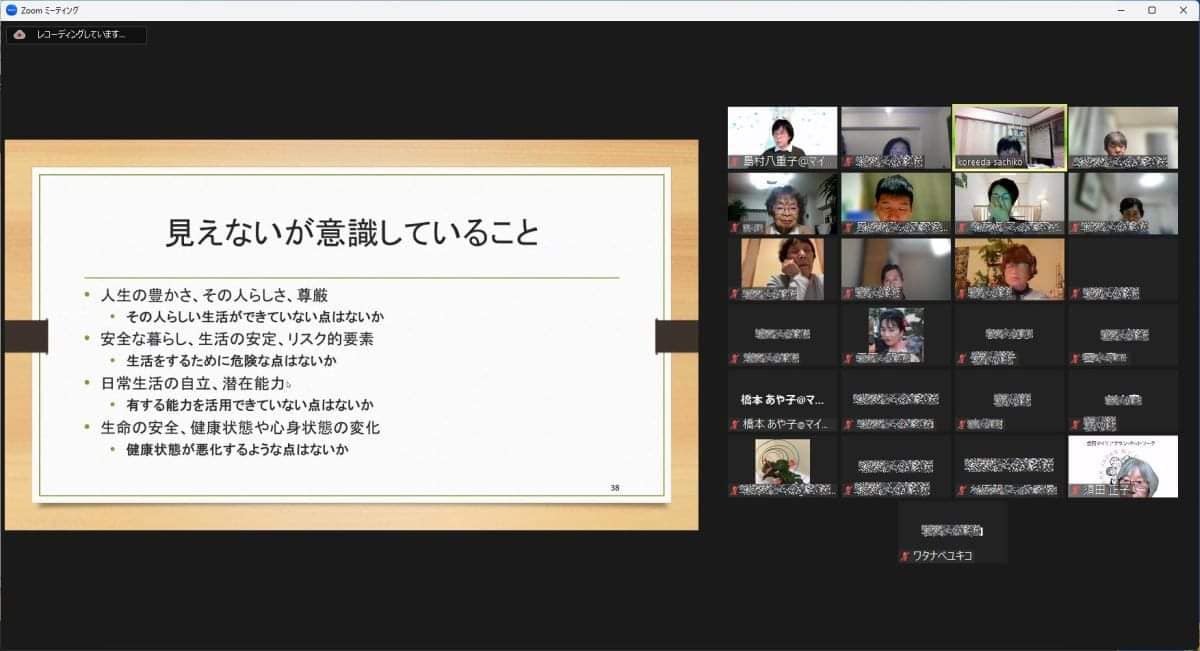This screenshot has height=651, width=1200.
Task: Click the slide title 見えないが意識していること
Action: (352, 232)
